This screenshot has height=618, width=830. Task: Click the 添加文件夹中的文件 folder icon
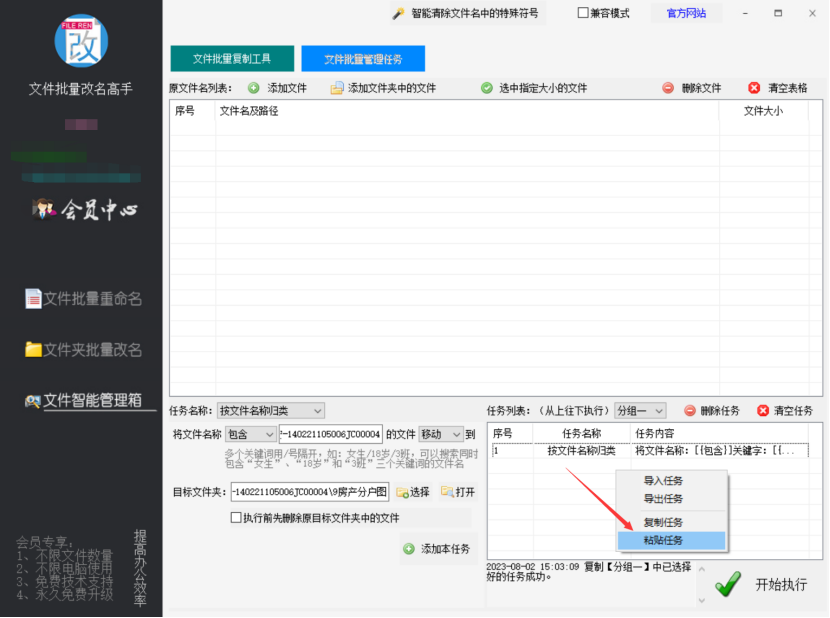click(337, 88)
